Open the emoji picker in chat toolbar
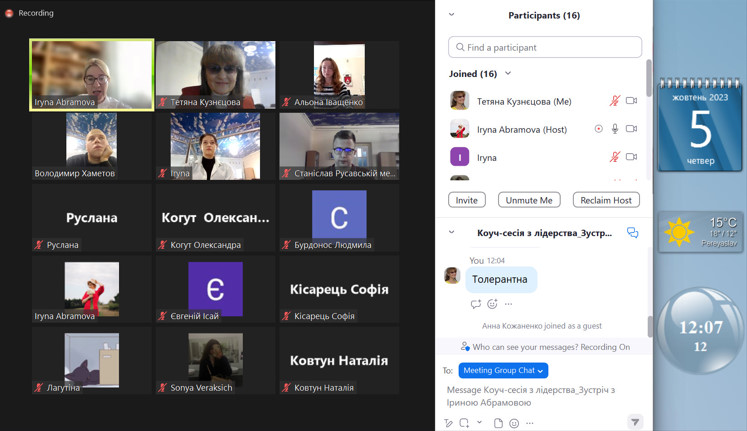This screenshot has height=431, width=747. click(514, 423)
